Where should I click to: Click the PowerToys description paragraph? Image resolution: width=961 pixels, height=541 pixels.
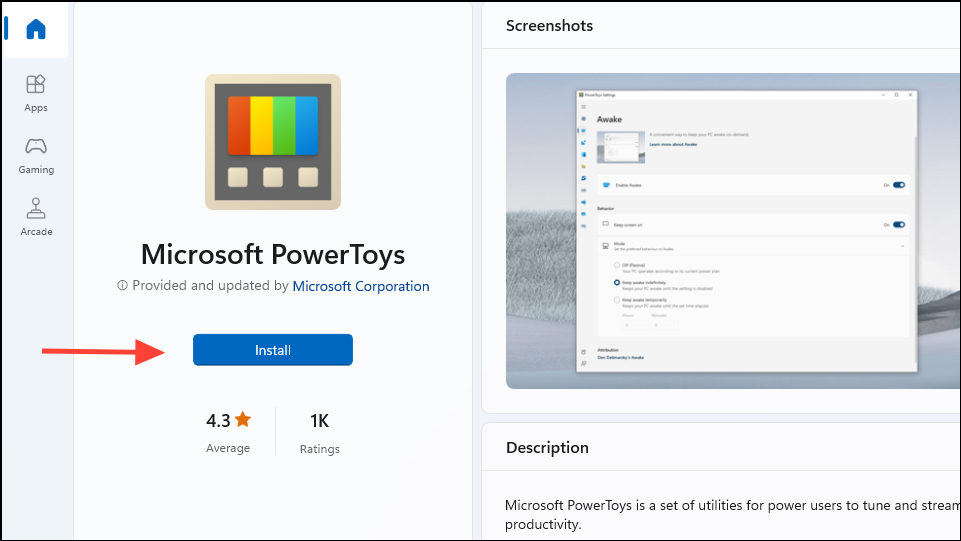point(732,515)
